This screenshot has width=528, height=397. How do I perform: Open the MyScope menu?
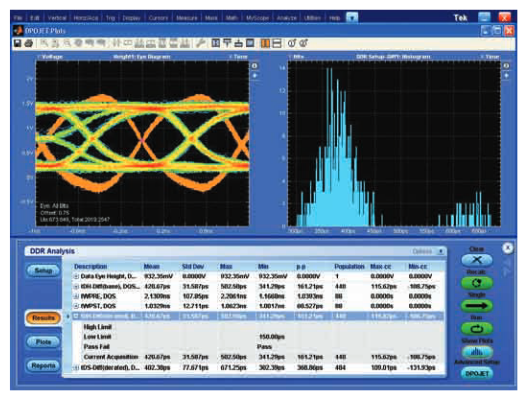pos(257,18)
